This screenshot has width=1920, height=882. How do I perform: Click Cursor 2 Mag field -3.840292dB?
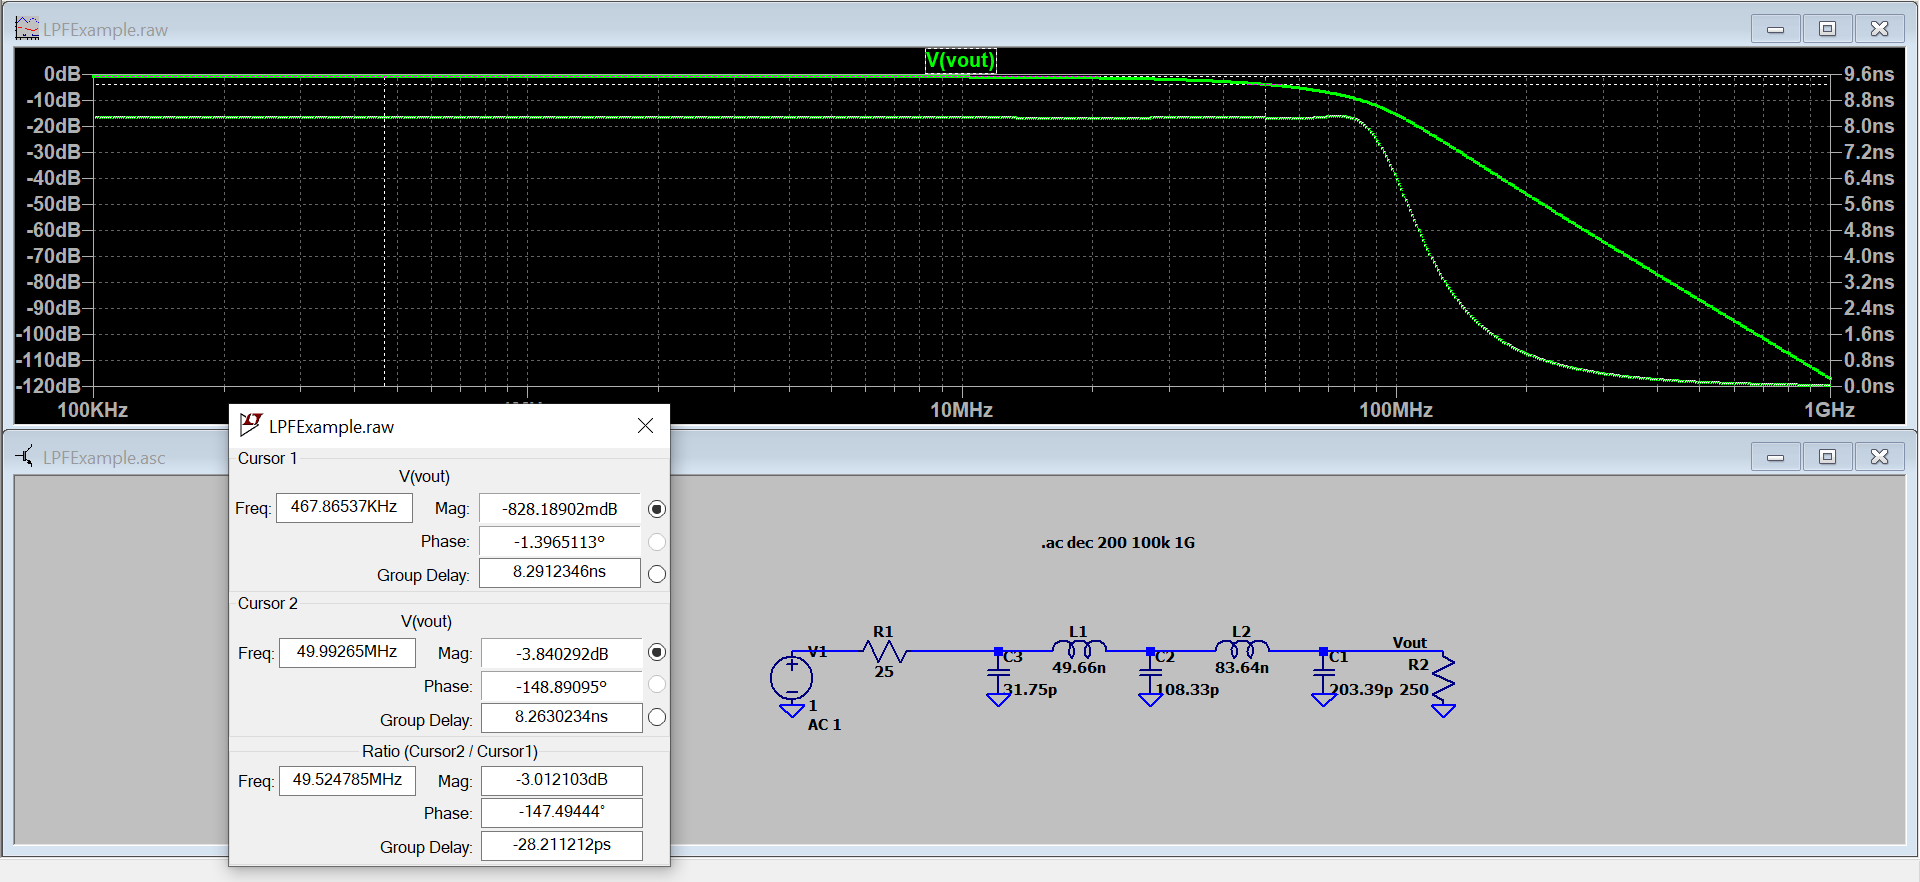[x=562, y=654]
